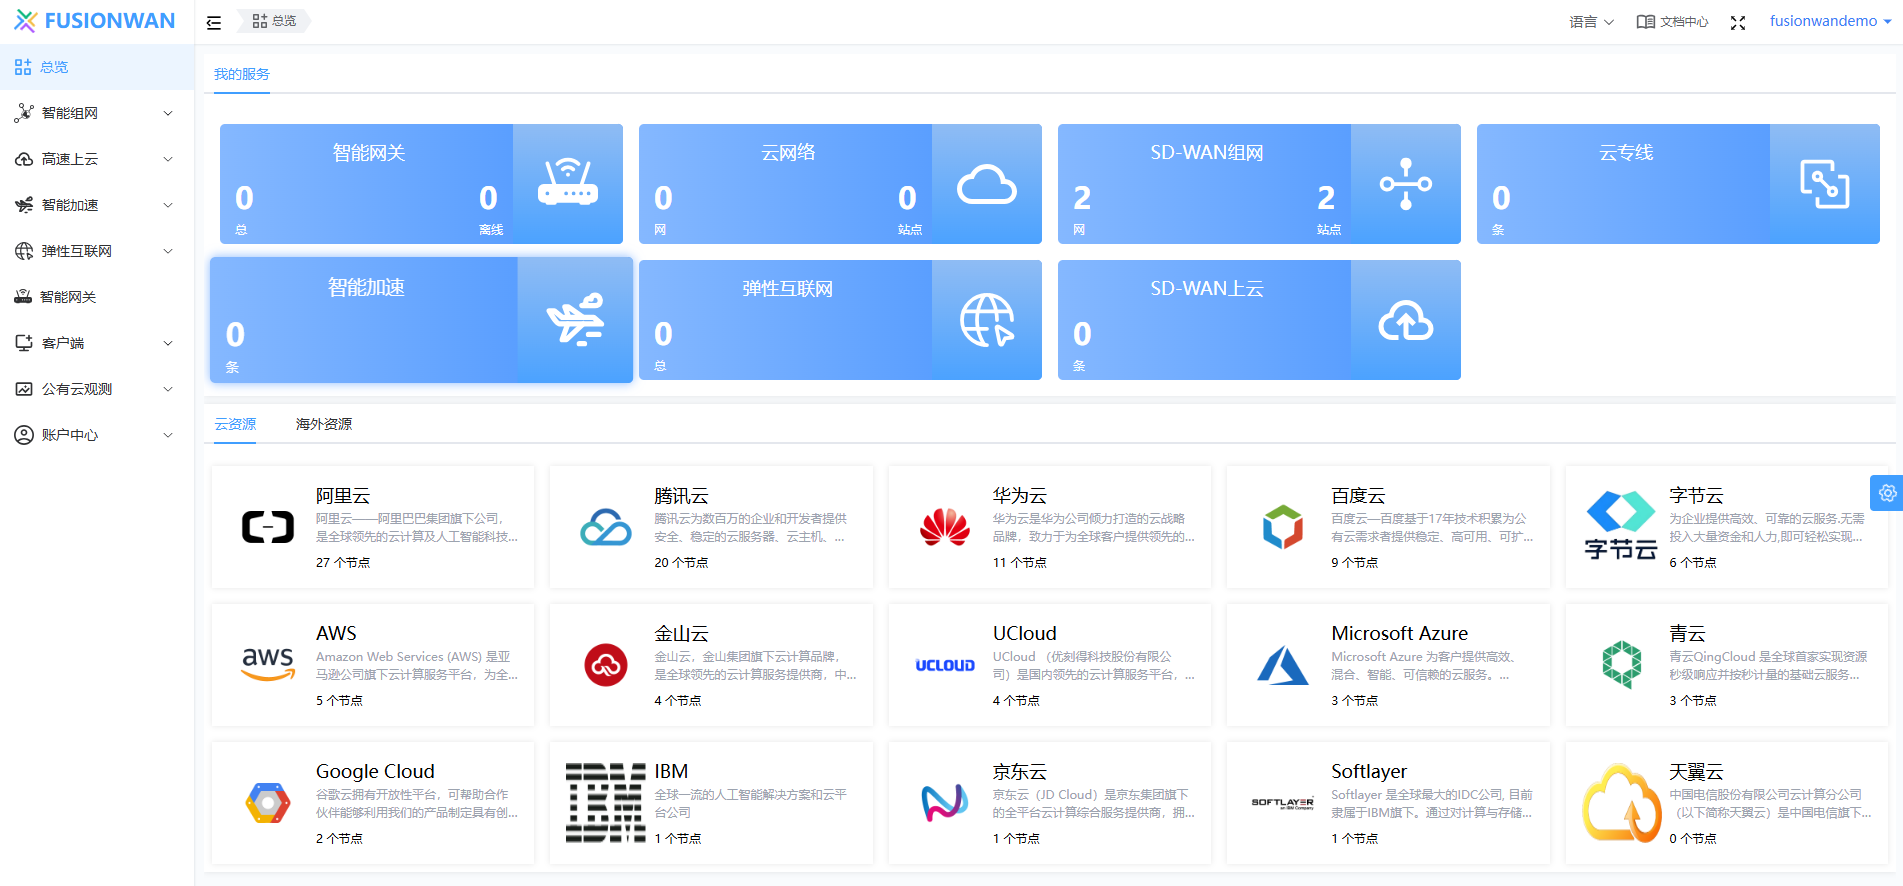
Task: Expand the 公有云观测 sidebar menu
Action: click(x=97, y=389)
